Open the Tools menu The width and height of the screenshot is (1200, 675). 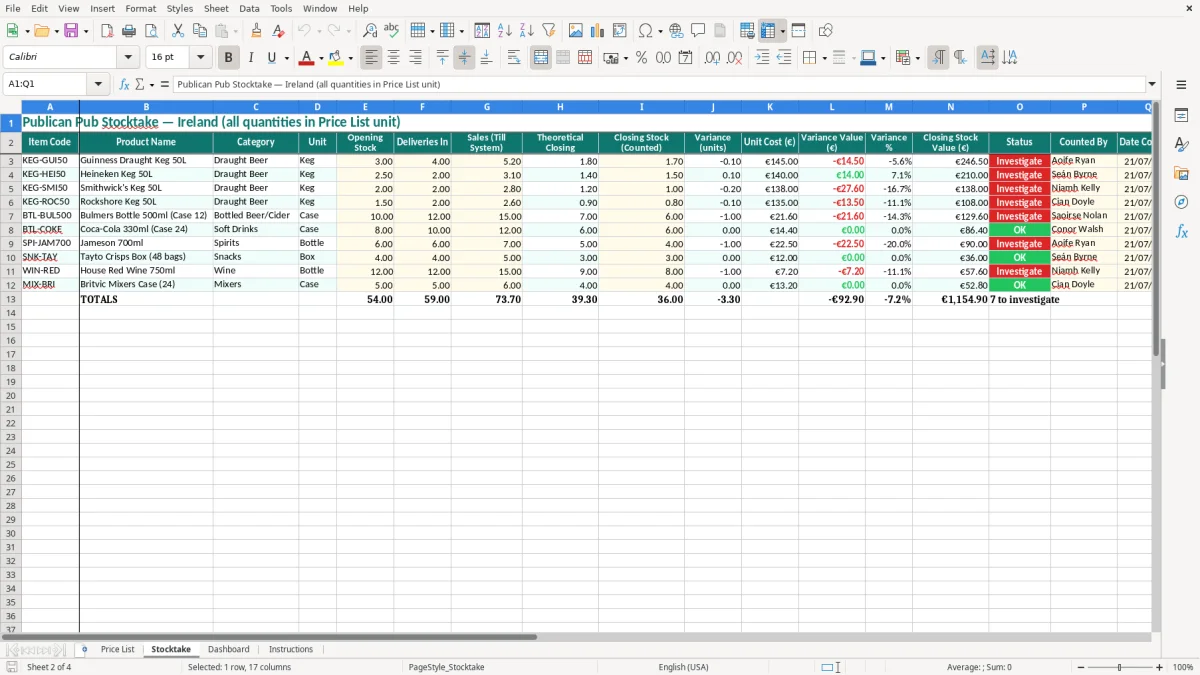pyautogui.click(x=281, y=8)
